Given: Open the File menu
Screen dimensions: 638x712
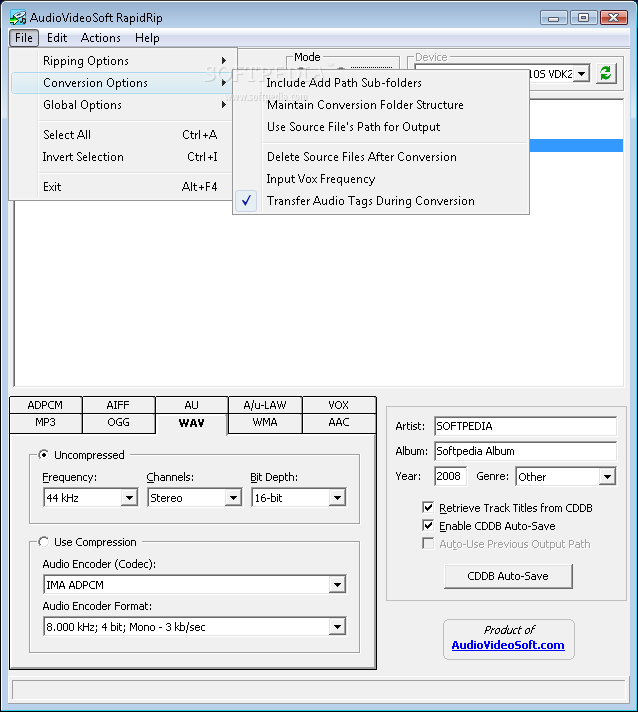Looking at the screenshot, I should click(24, 38).
